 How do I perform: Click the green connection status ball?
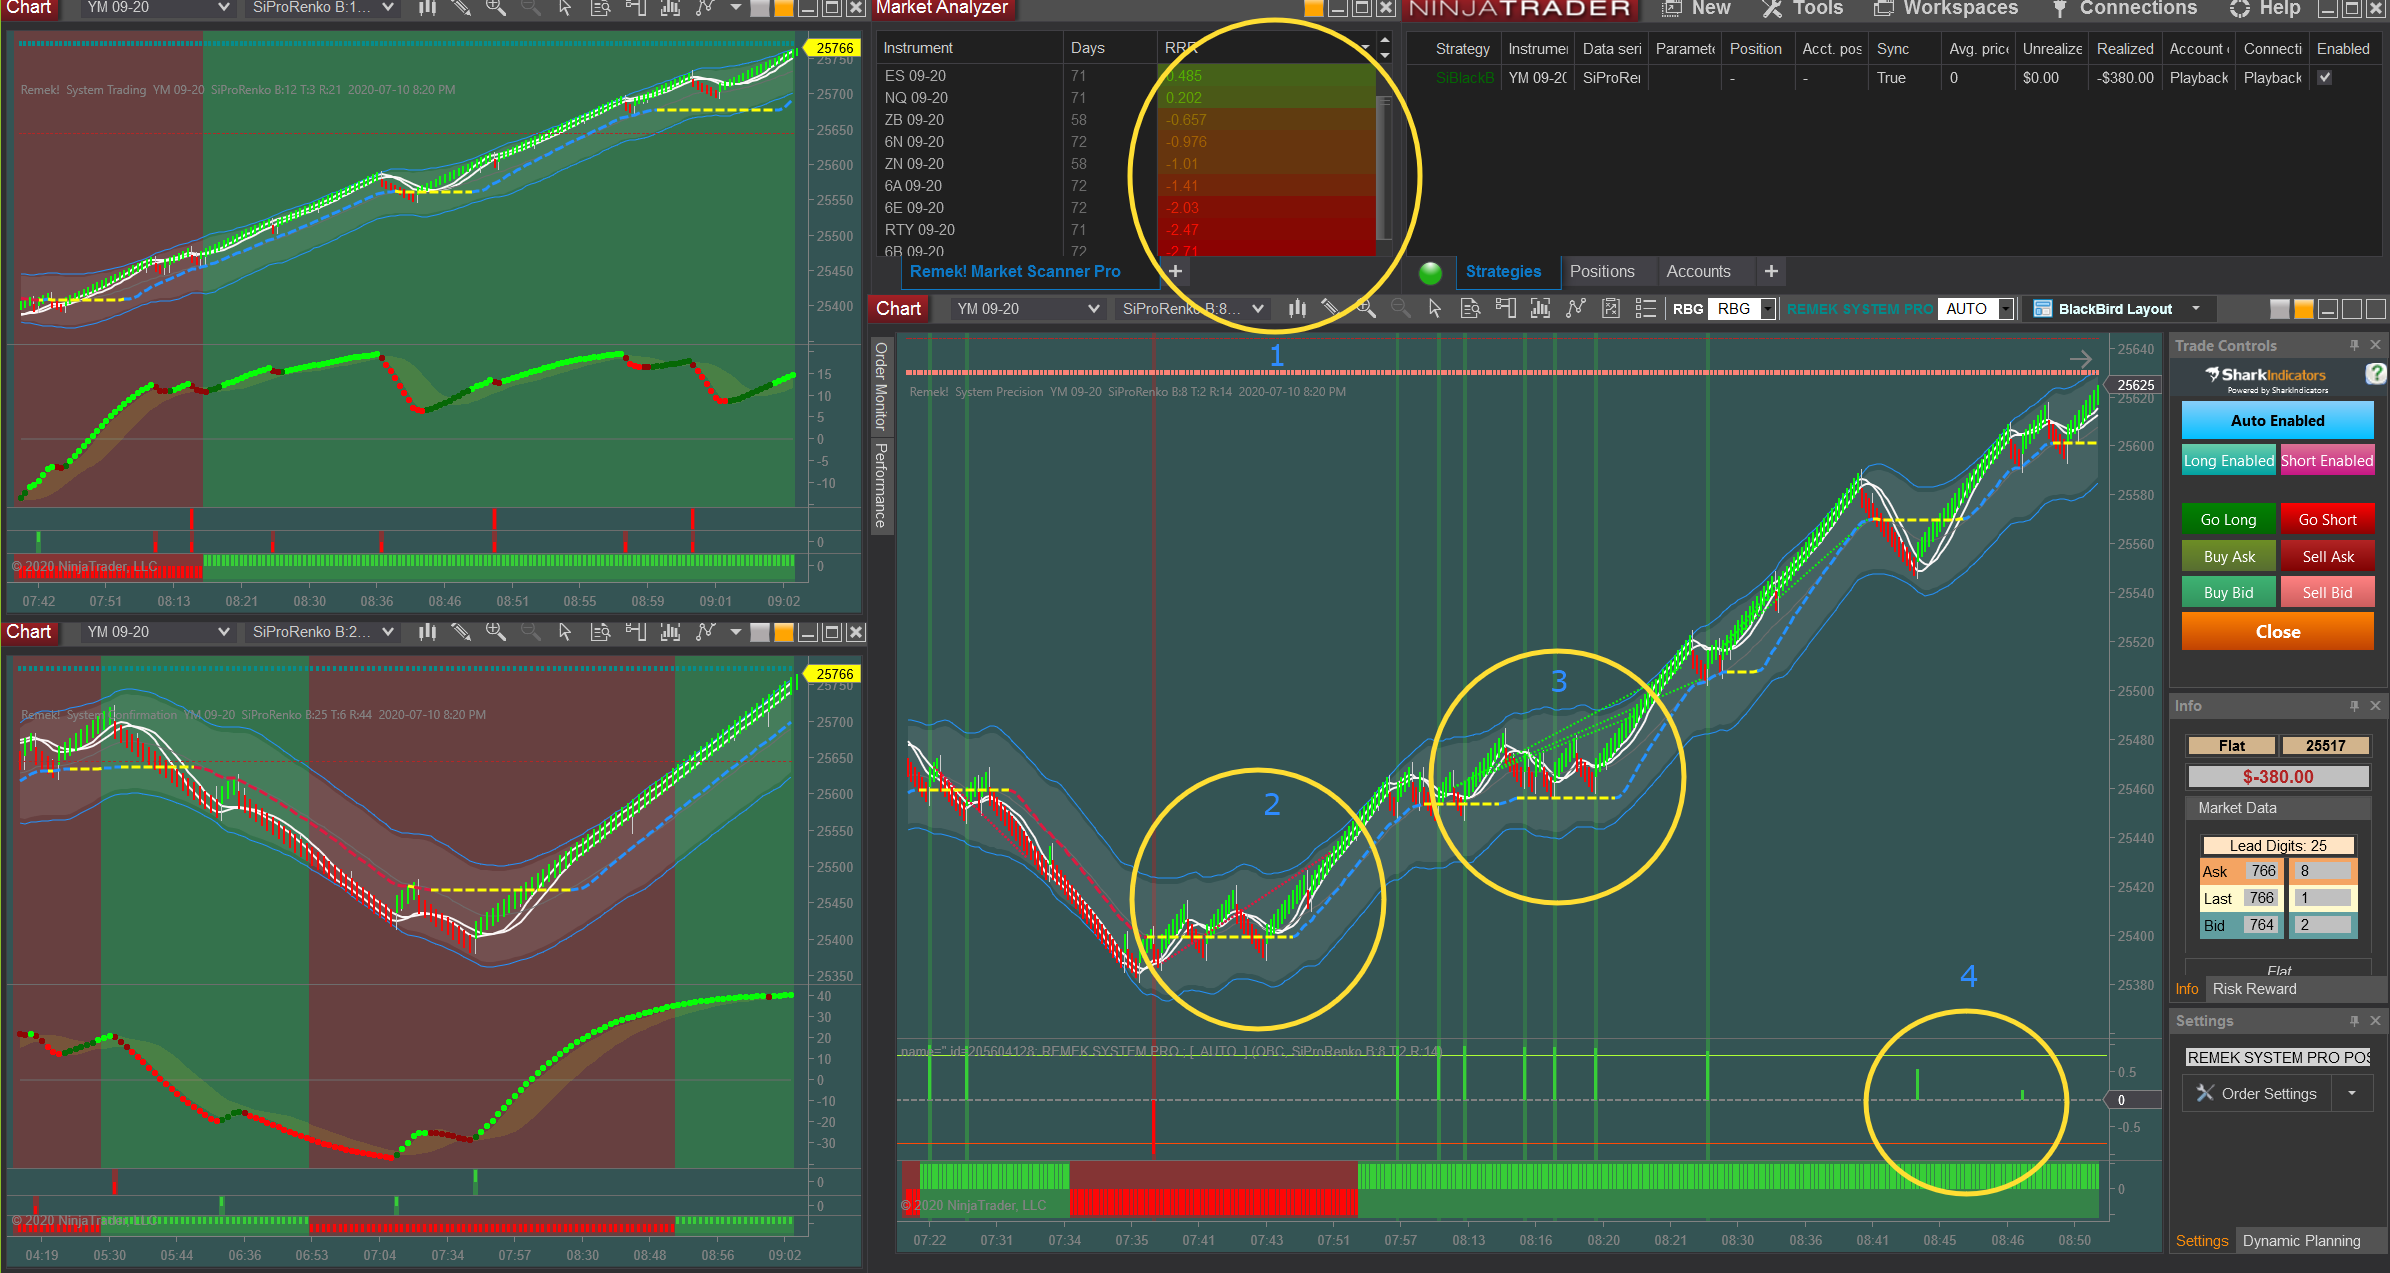[1430, 272]
